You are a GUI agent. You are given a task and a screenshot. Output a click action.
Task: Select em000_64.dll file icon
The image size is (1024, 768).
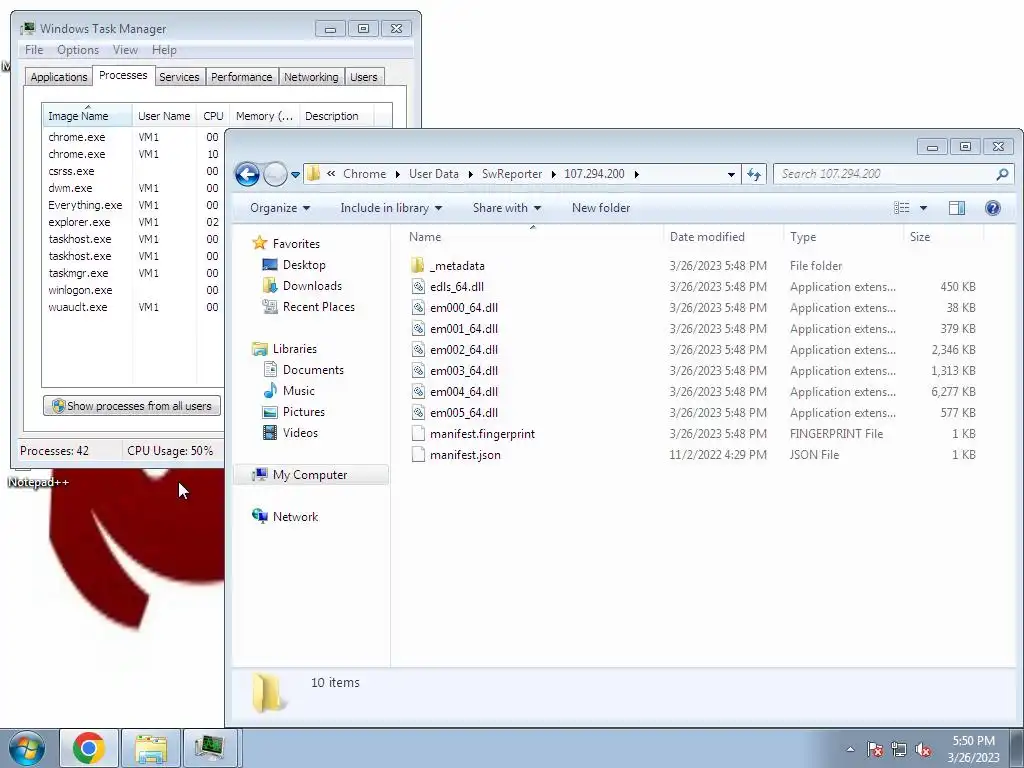[418, 308]
